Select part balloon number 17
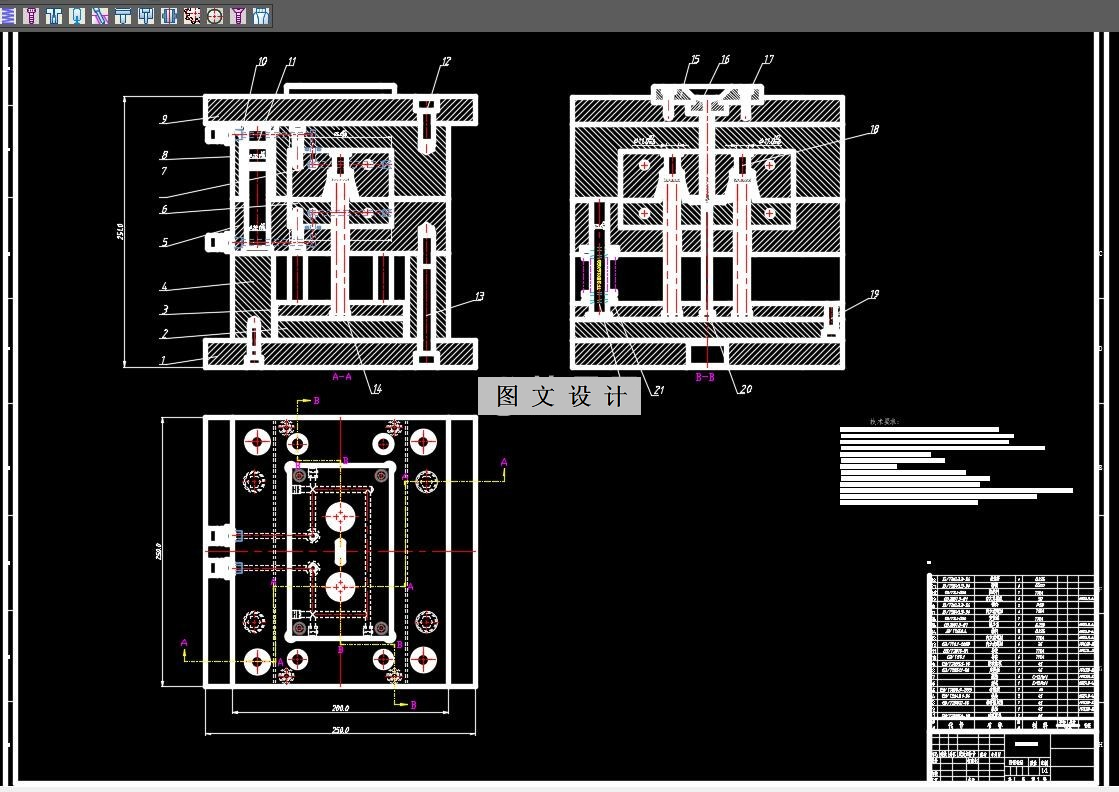 [769, 59]
